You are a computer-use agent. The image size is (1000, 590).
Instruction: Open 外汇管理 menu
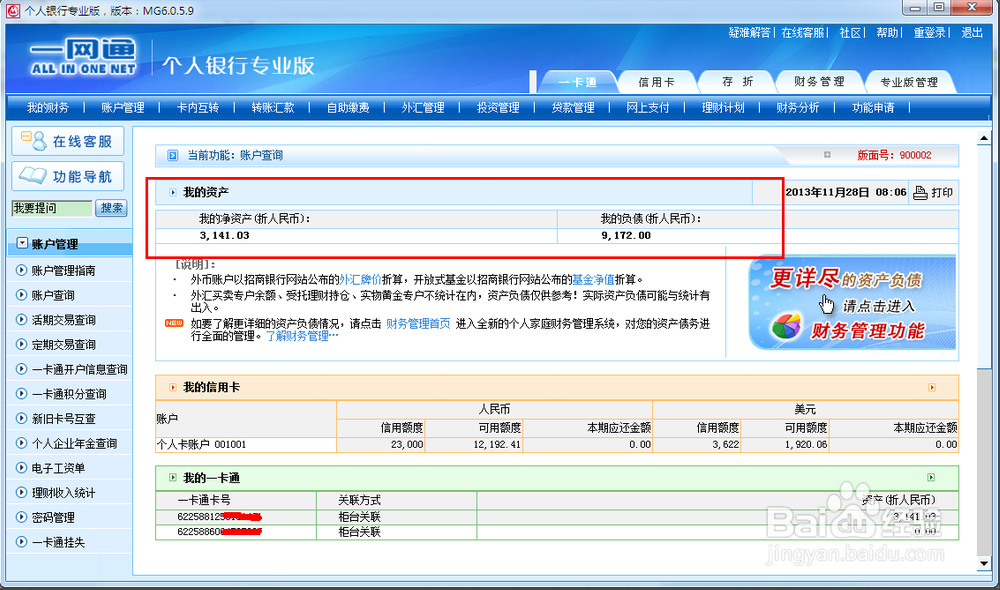(423, 108)
